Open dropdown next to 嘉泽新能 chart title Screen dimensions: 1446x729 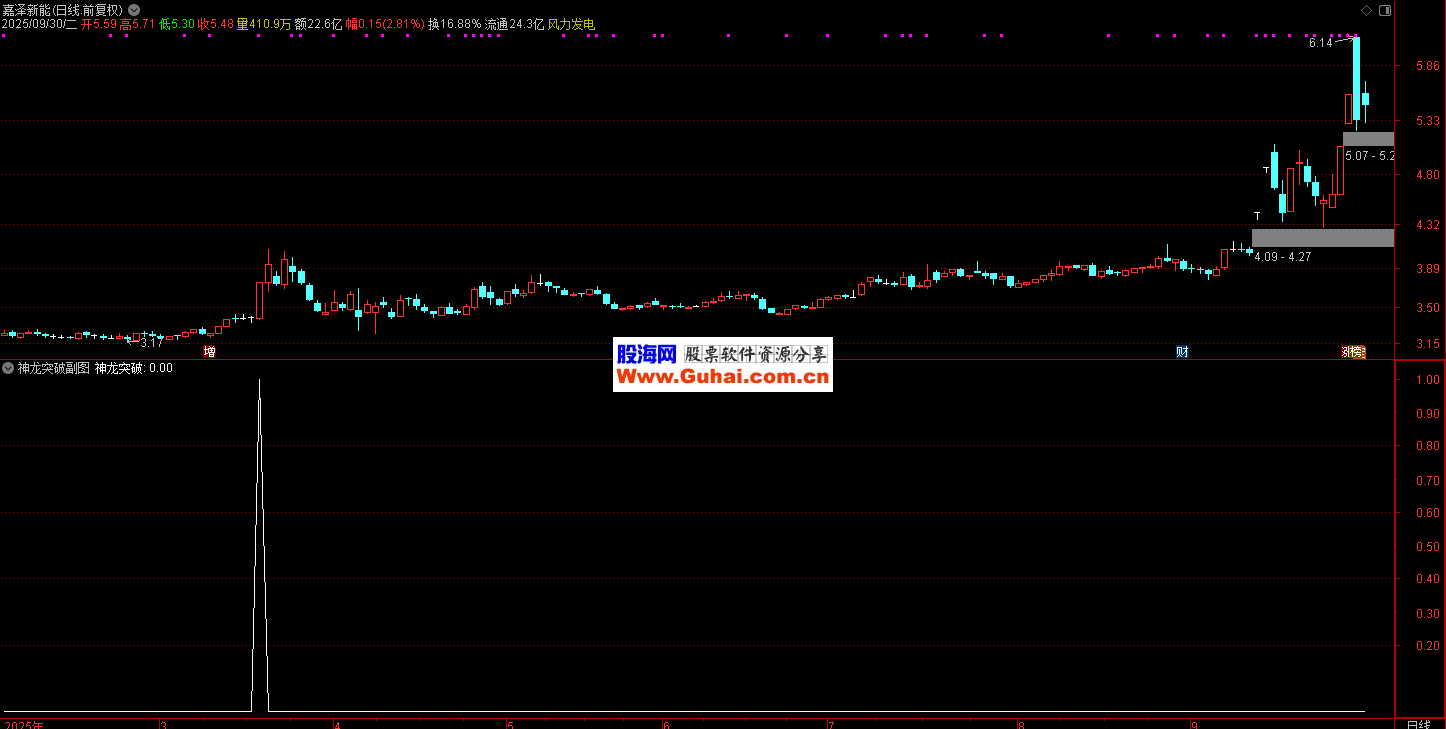coord(134,9)
